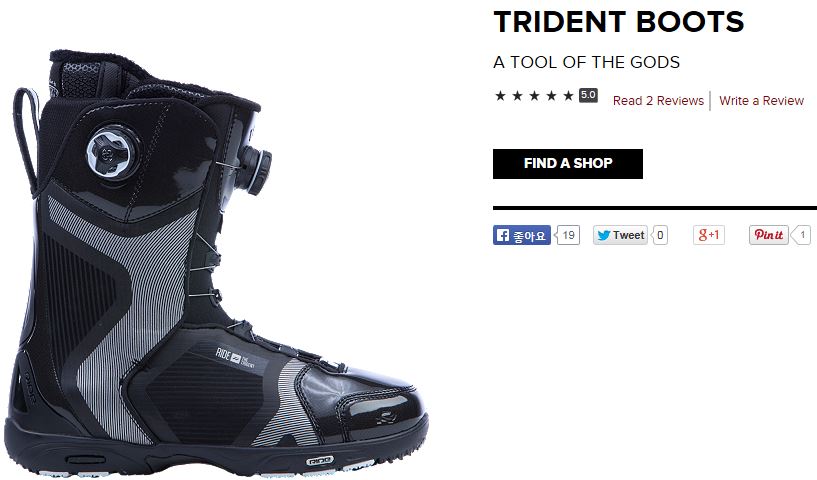Viewport: 817px width, 480px height.
Task: Open the Write a Review link
Action: [x=761, y=101]
